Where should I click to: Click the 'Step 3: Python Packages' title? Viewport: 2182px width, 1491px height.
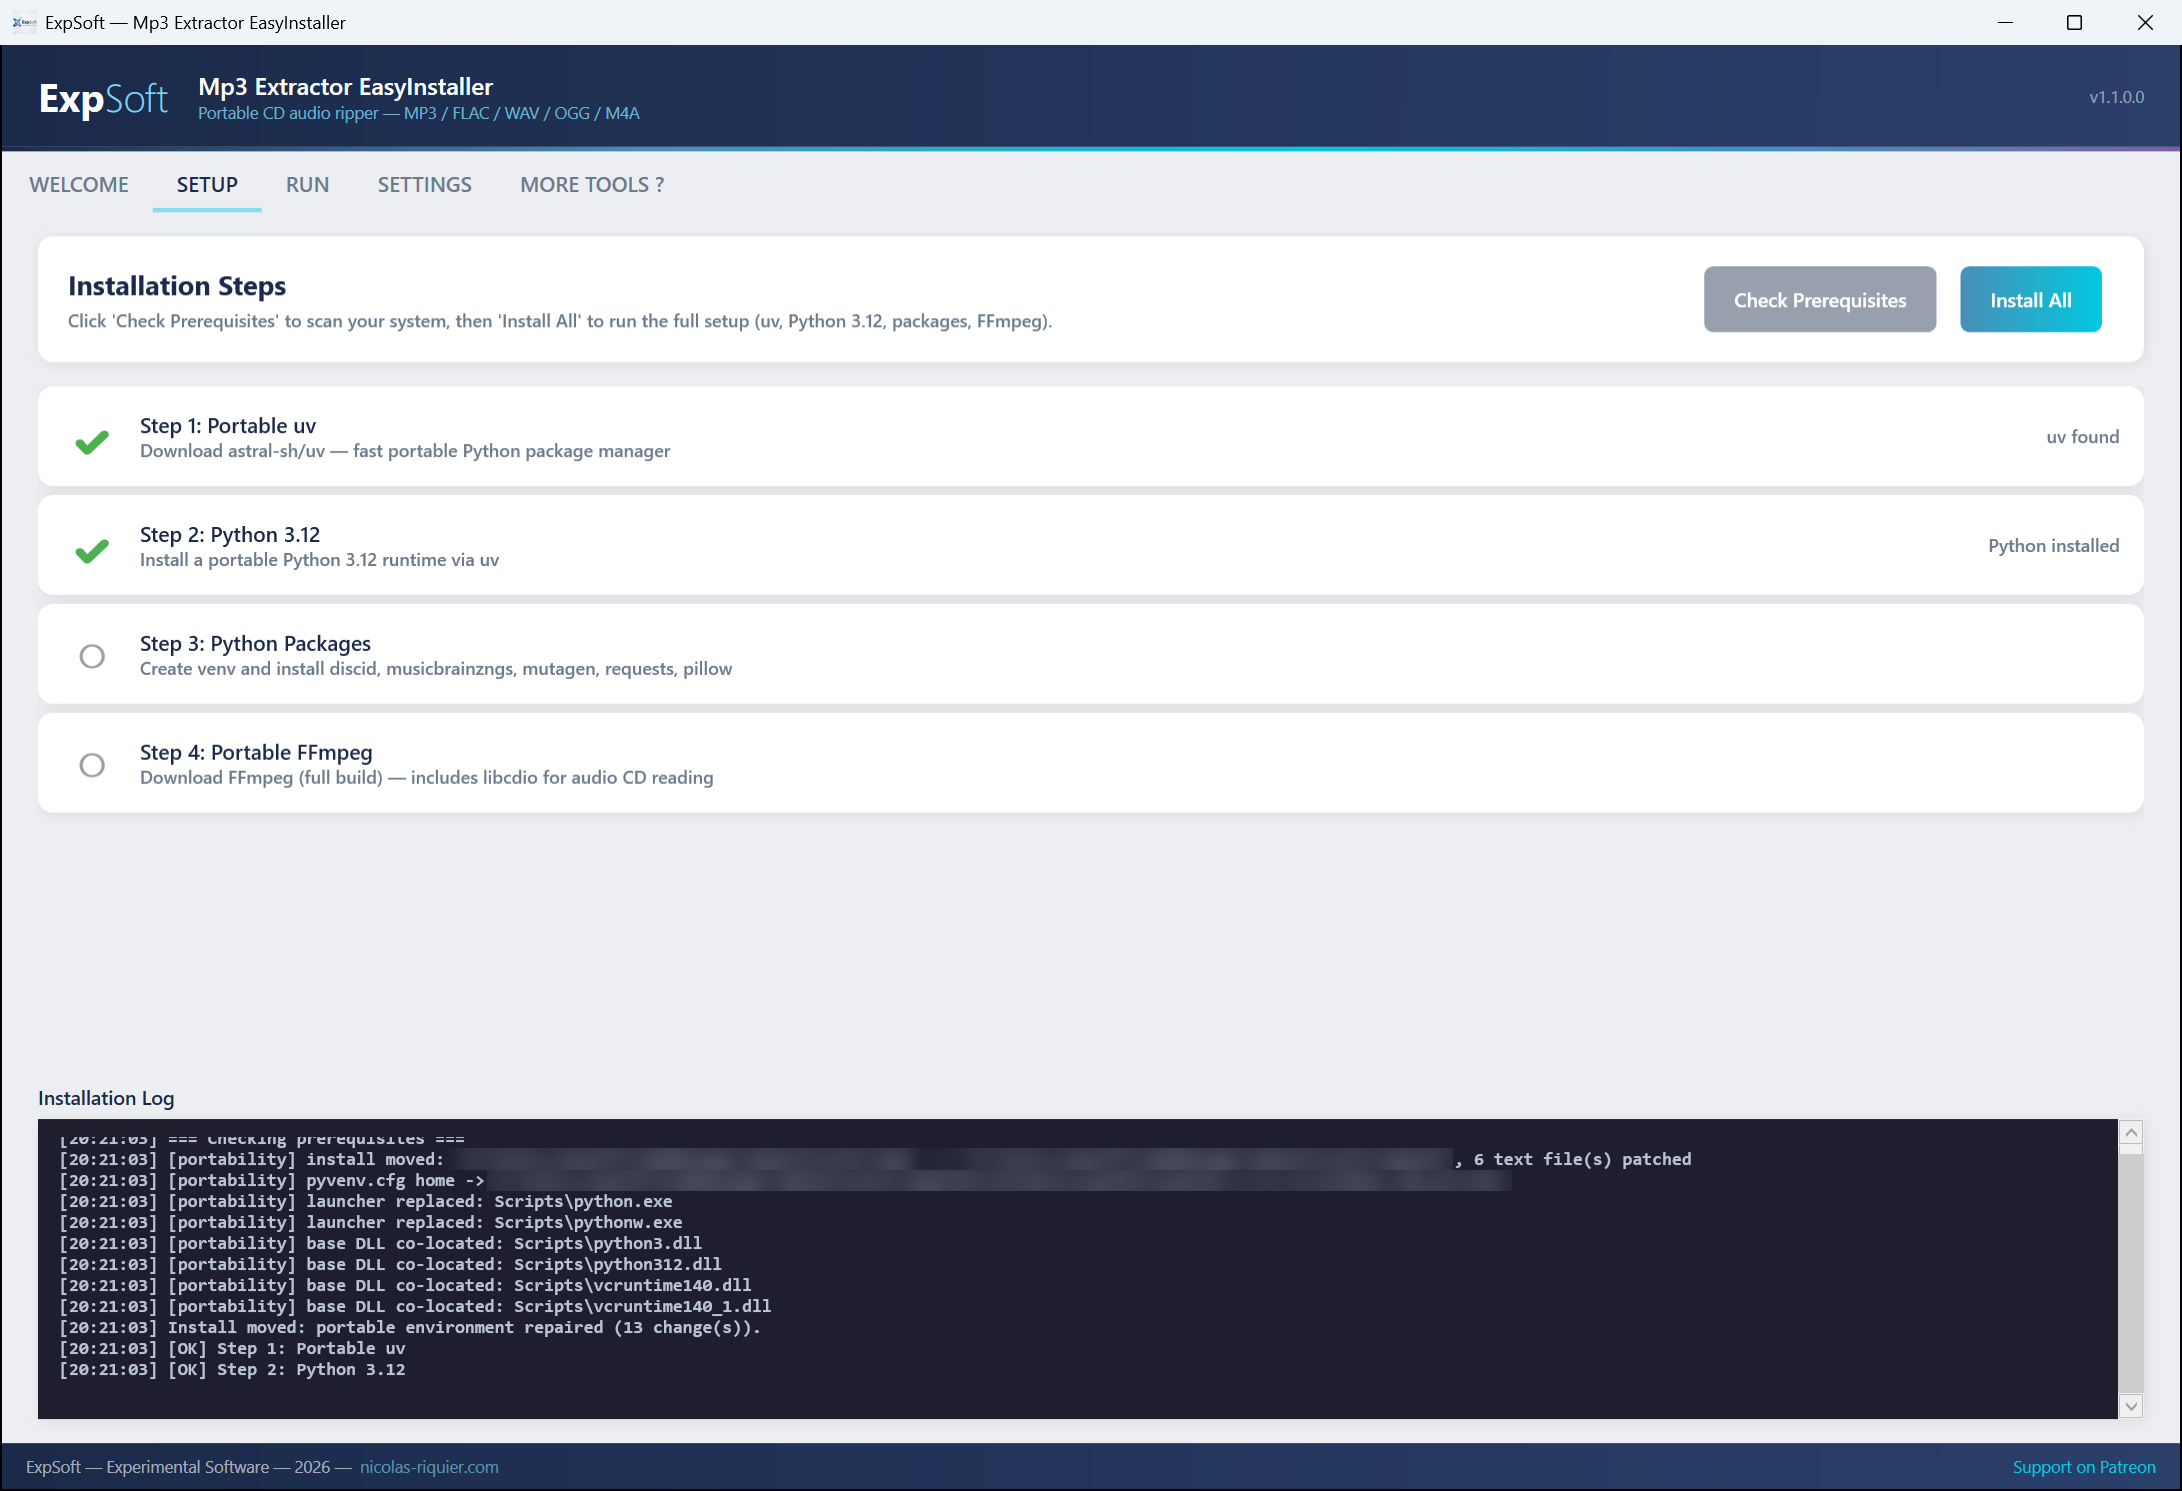(x=255, y=644)
